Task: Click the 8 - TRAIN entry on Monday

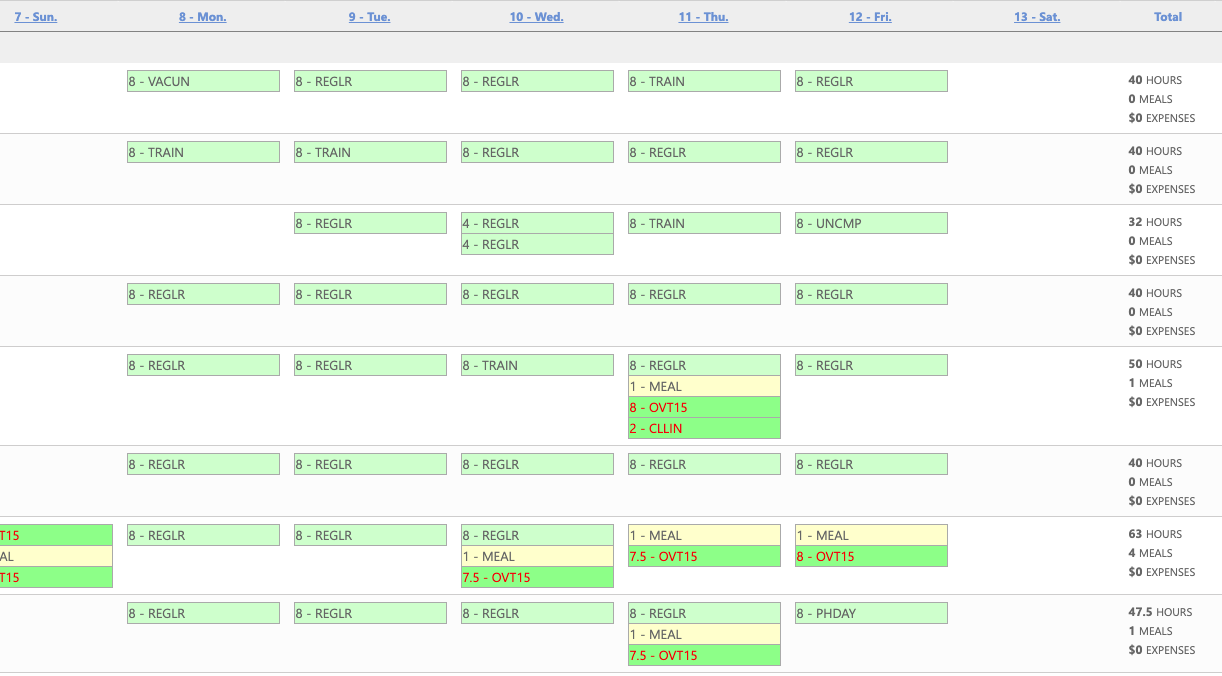Action: [203, 153]
